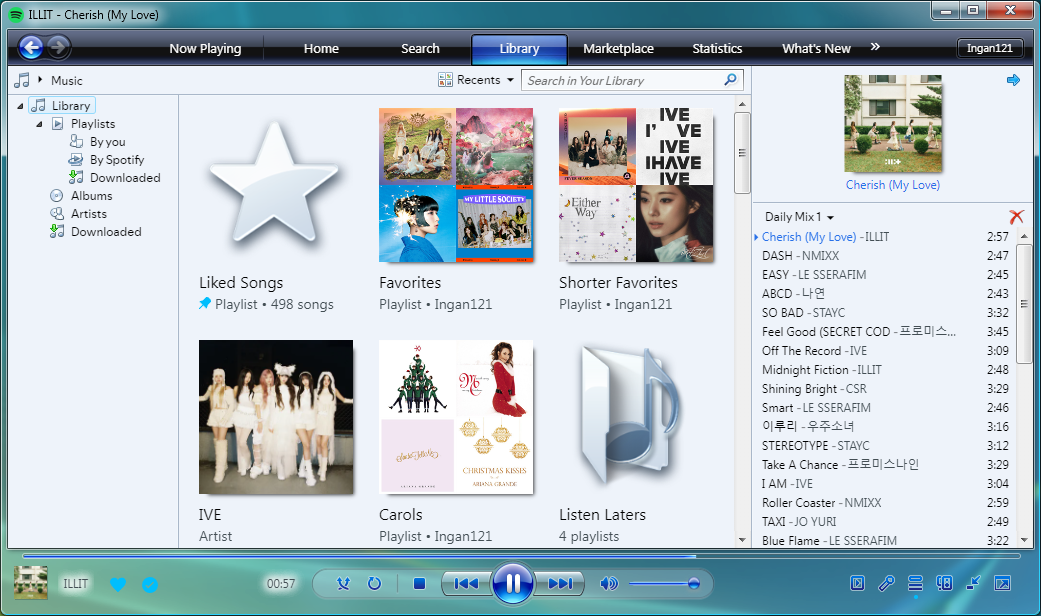Click the library grid scrollbar thumb
1041x616 pixels.
click(742, 153)
